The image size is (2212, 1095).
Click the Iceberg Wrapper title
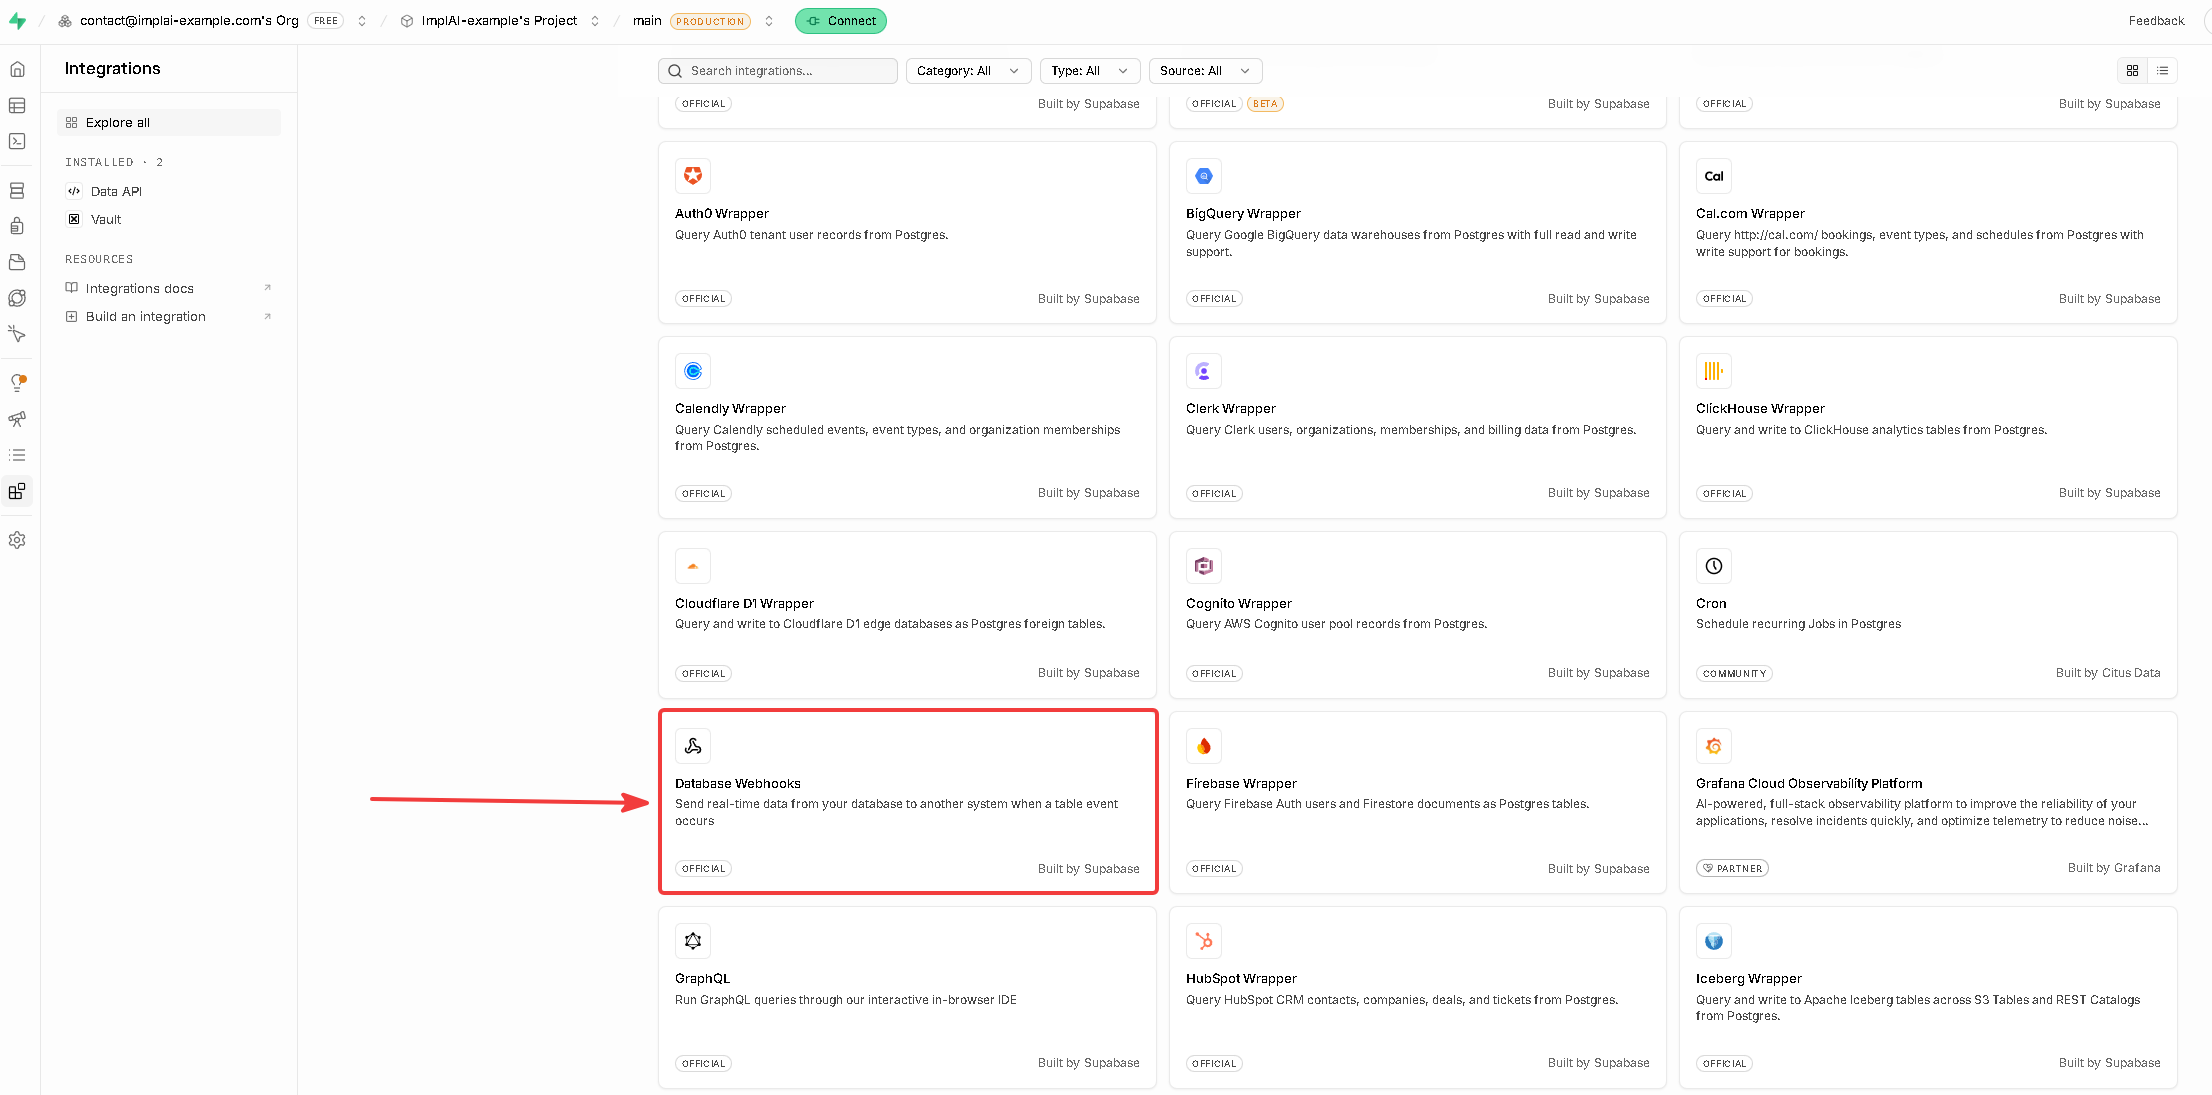click(1749, 979)
